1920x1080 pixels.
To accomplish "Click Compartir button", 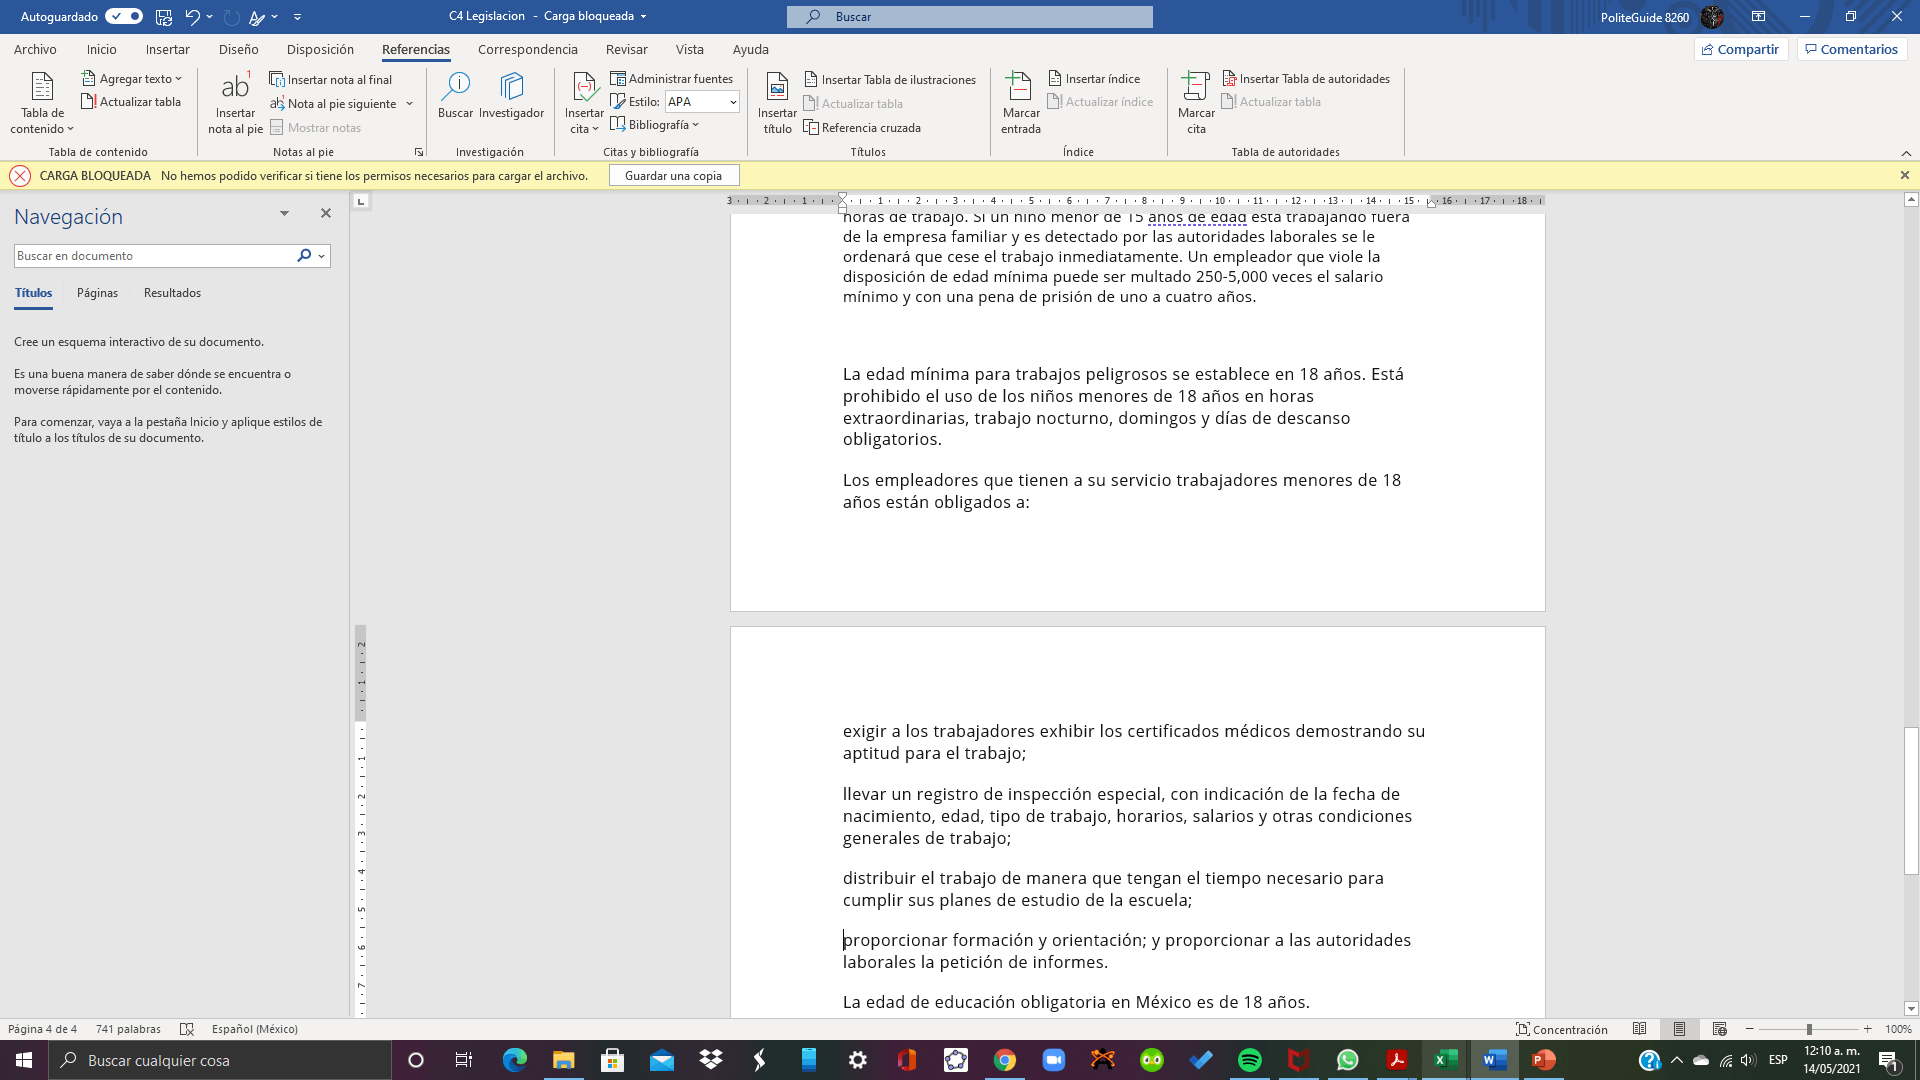I will click(1740, 49).
